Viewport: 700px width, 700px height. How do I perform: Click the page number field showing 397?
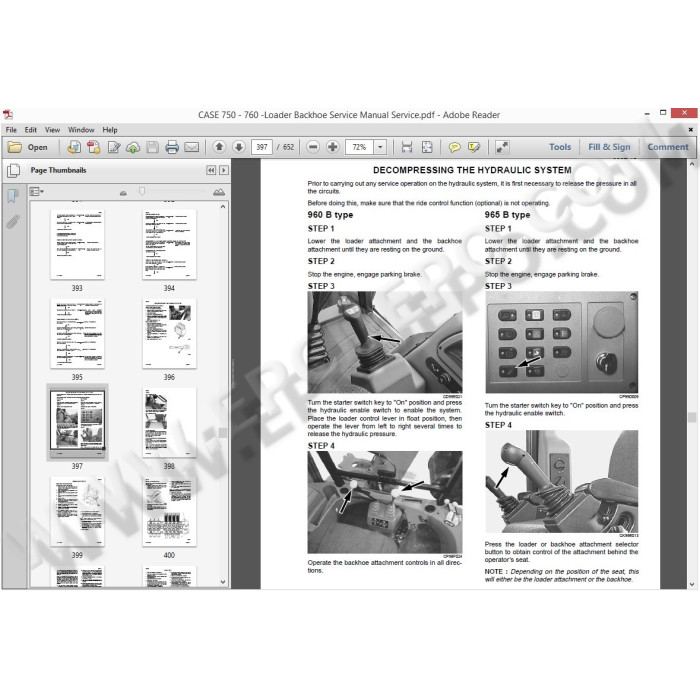tap(262, 147)
